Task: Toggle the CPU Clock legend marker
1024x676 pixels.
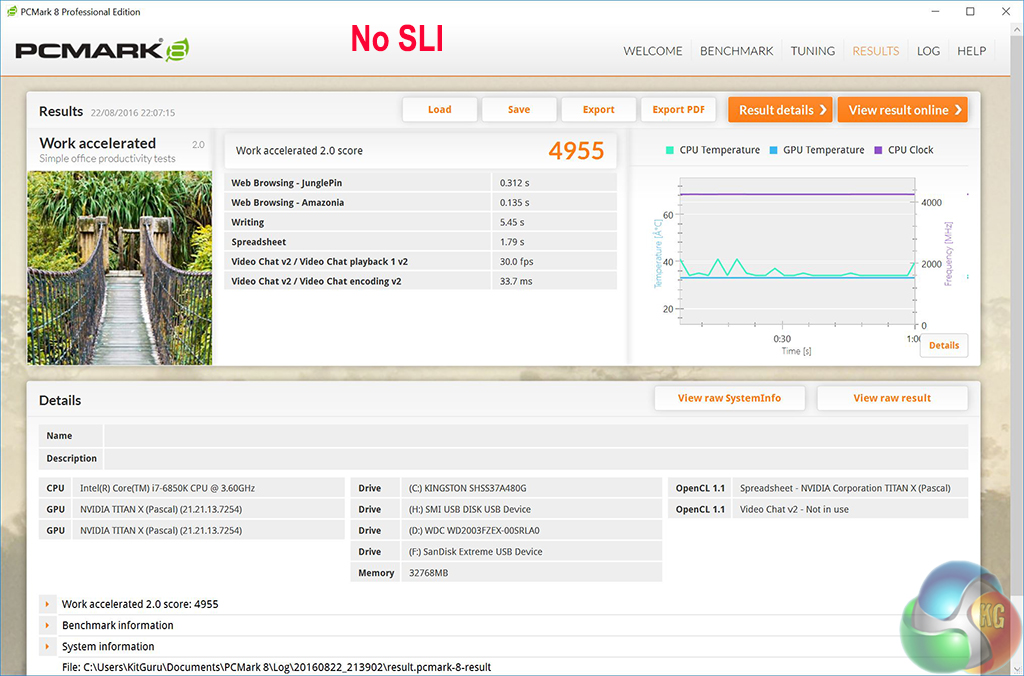Action: (878, 150)
